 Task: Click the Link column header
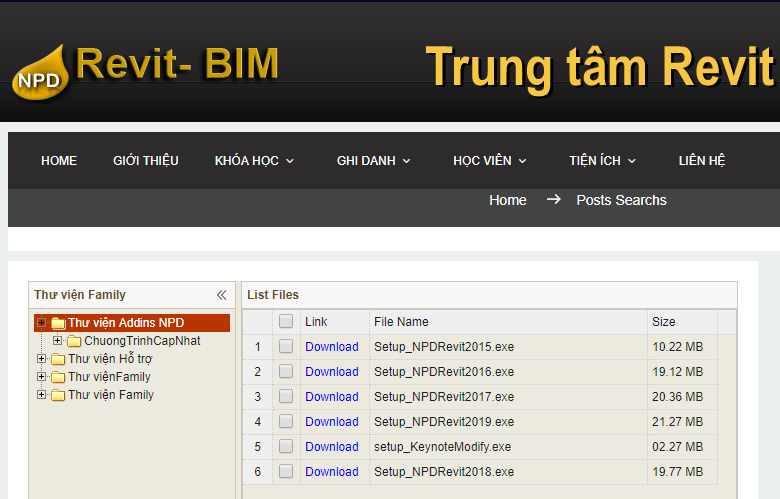click(316, 322)
